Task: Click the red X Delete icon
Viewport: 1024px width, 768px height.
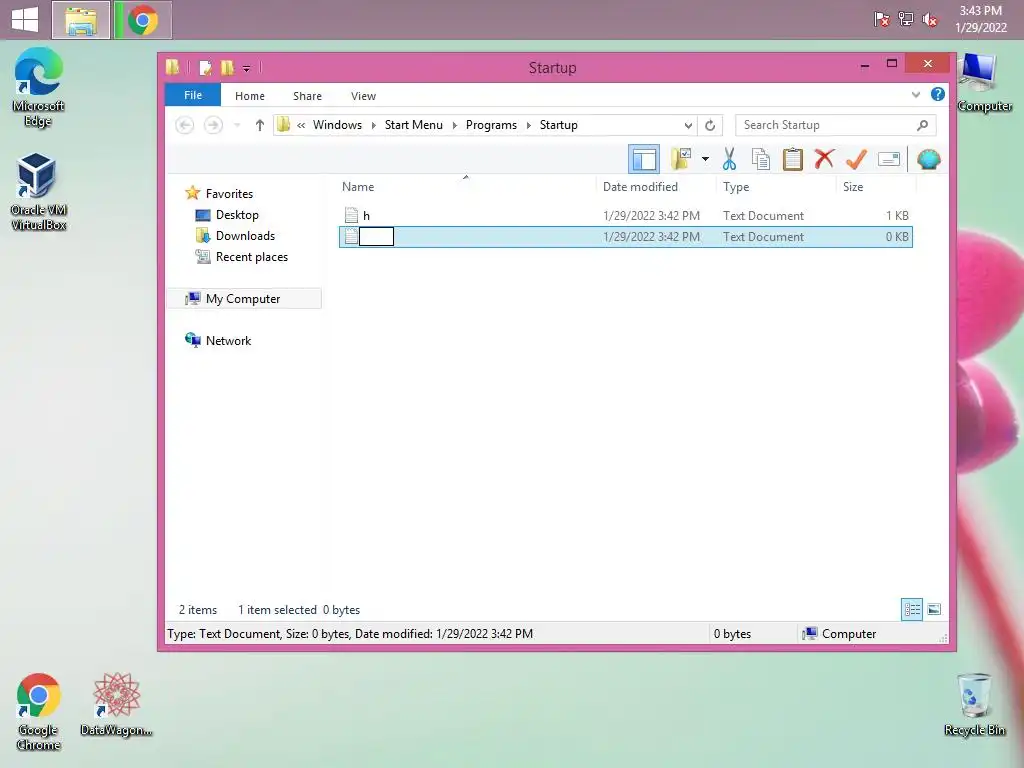Action: point(824,159)
